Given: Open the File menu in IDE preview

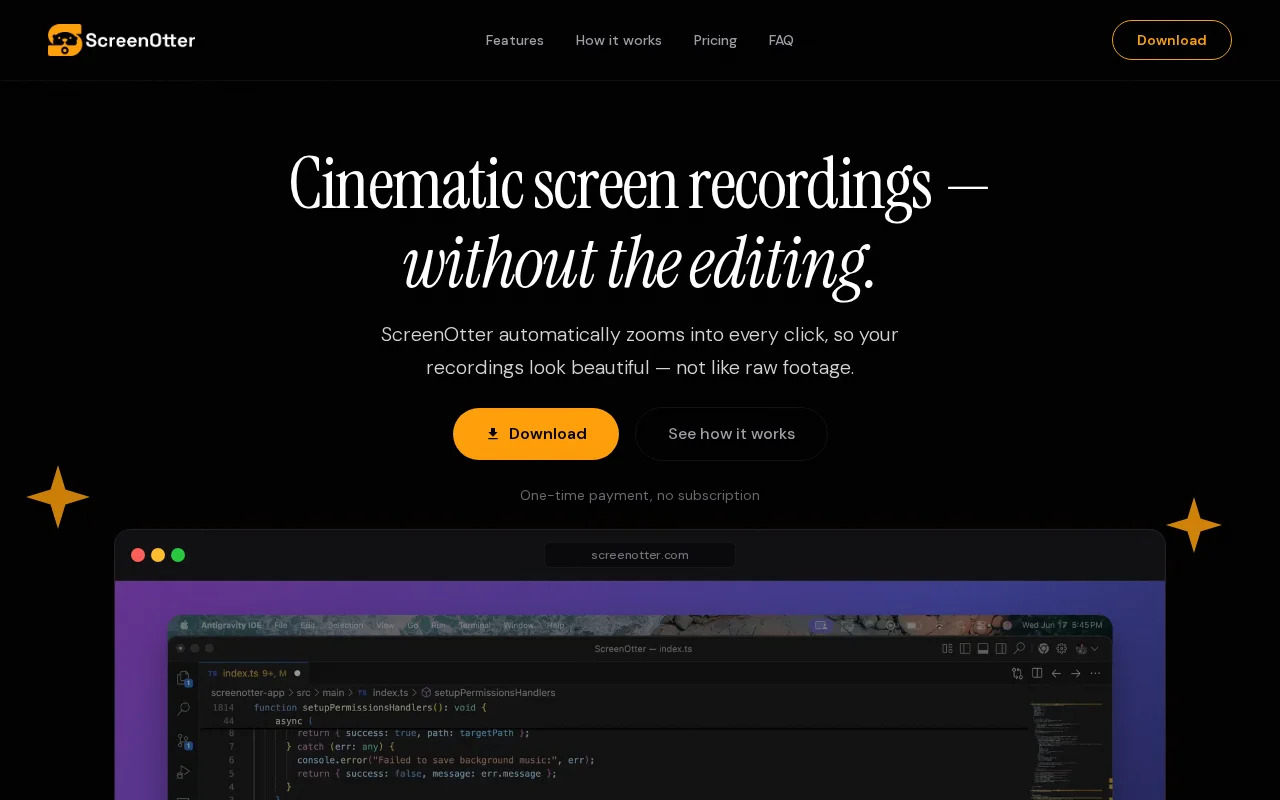Looking at the screenshot, I should pos(281,625).
